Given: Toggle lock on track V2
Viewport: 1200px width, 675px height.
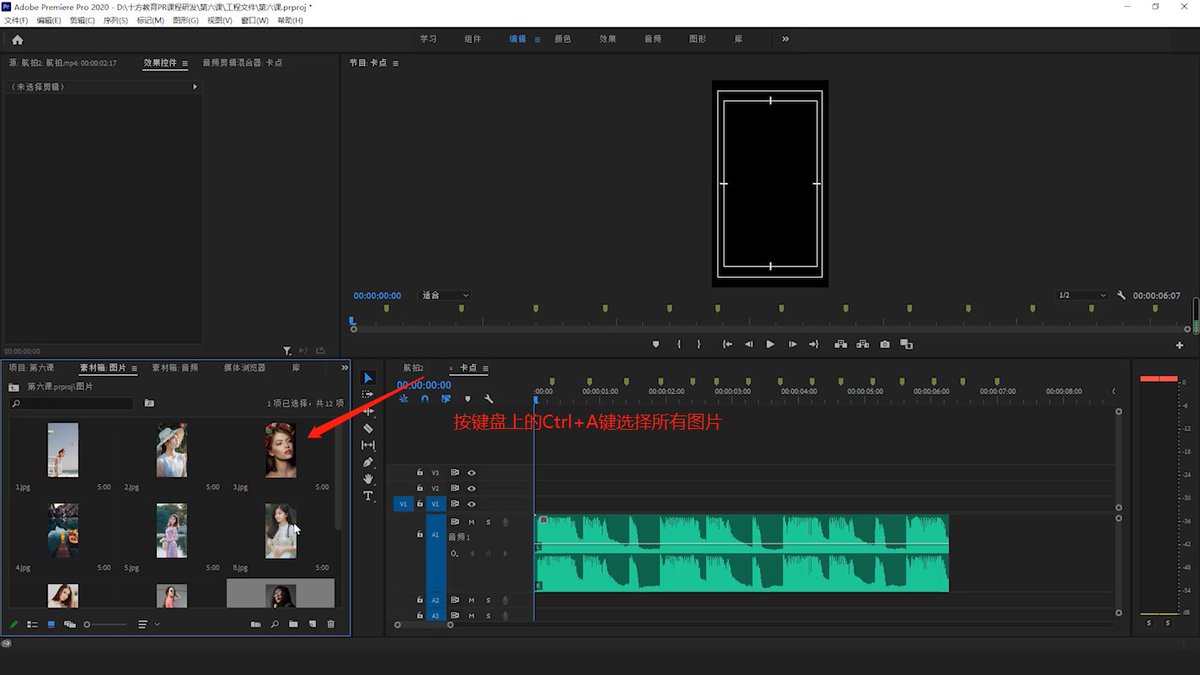Looking at the screenshot, I should pyautogui.click(x=420, y=488).
